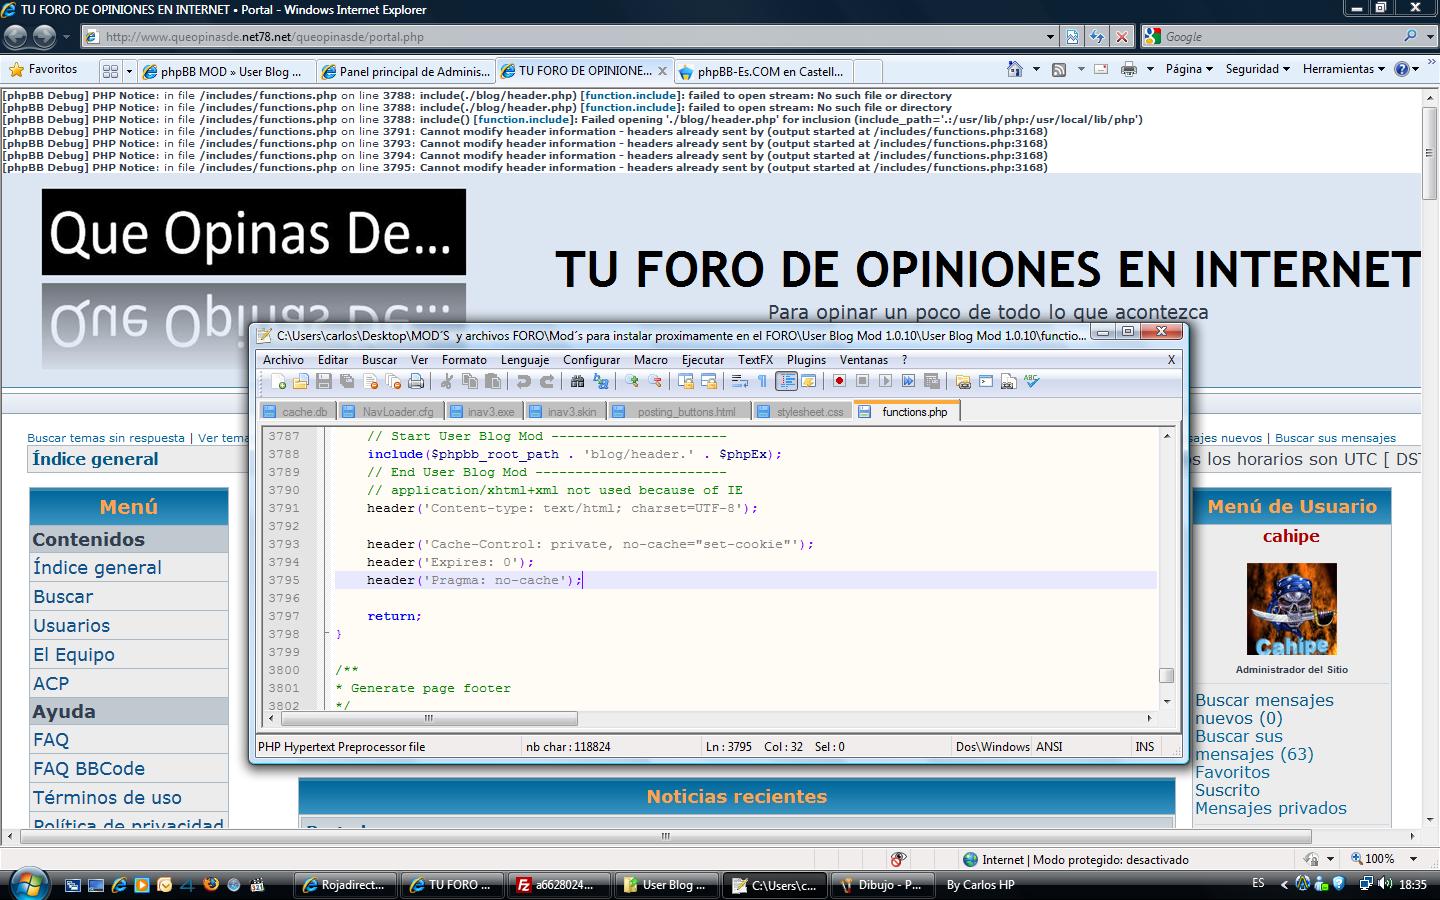Click the IE address bar
Viewport: 1440px width, 900px height.
570,37
